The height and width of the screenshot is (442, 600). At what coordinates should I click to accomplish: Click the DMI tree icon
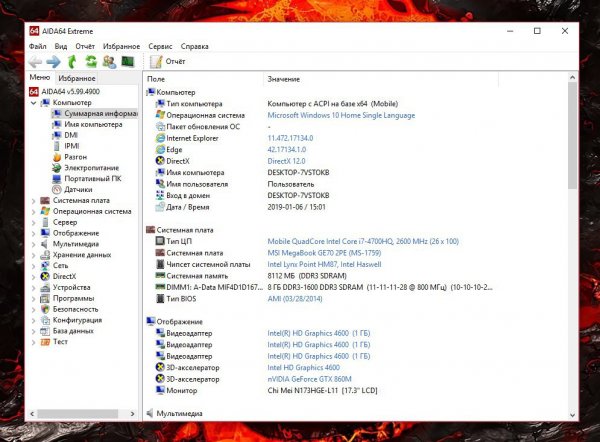pos(57,135)
